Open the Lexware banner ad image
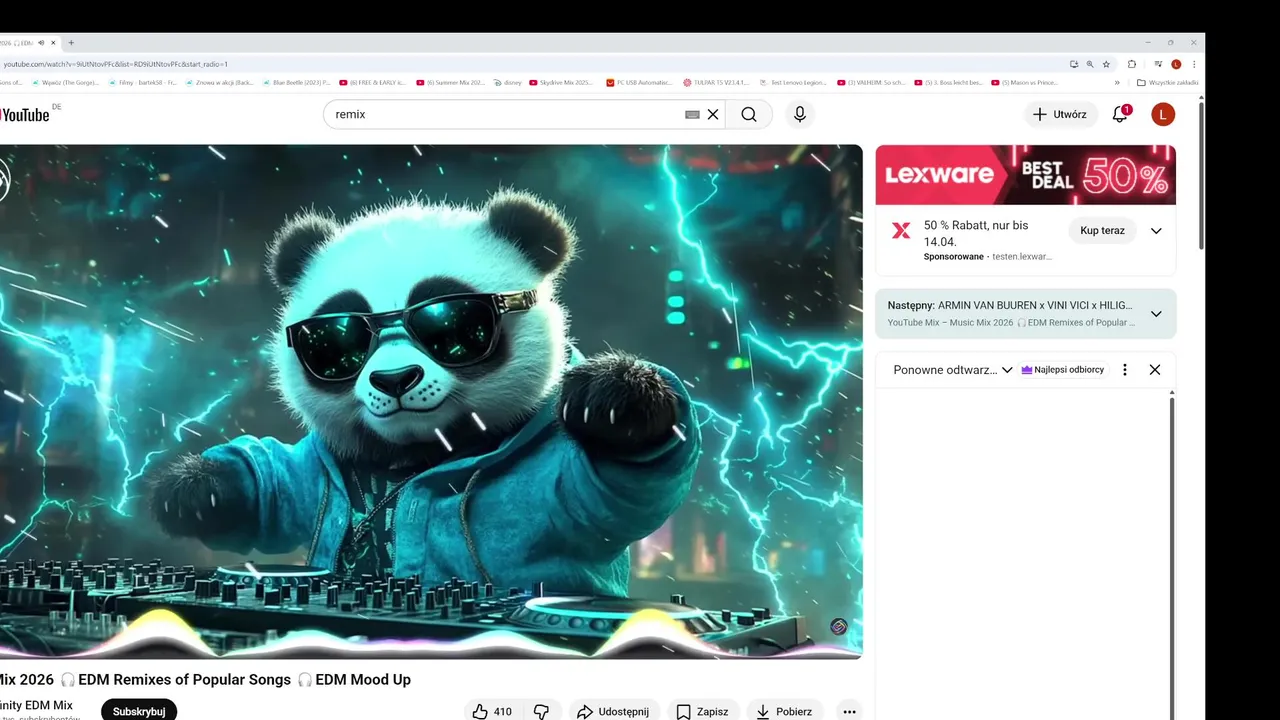 click(x=1026, y=175)
